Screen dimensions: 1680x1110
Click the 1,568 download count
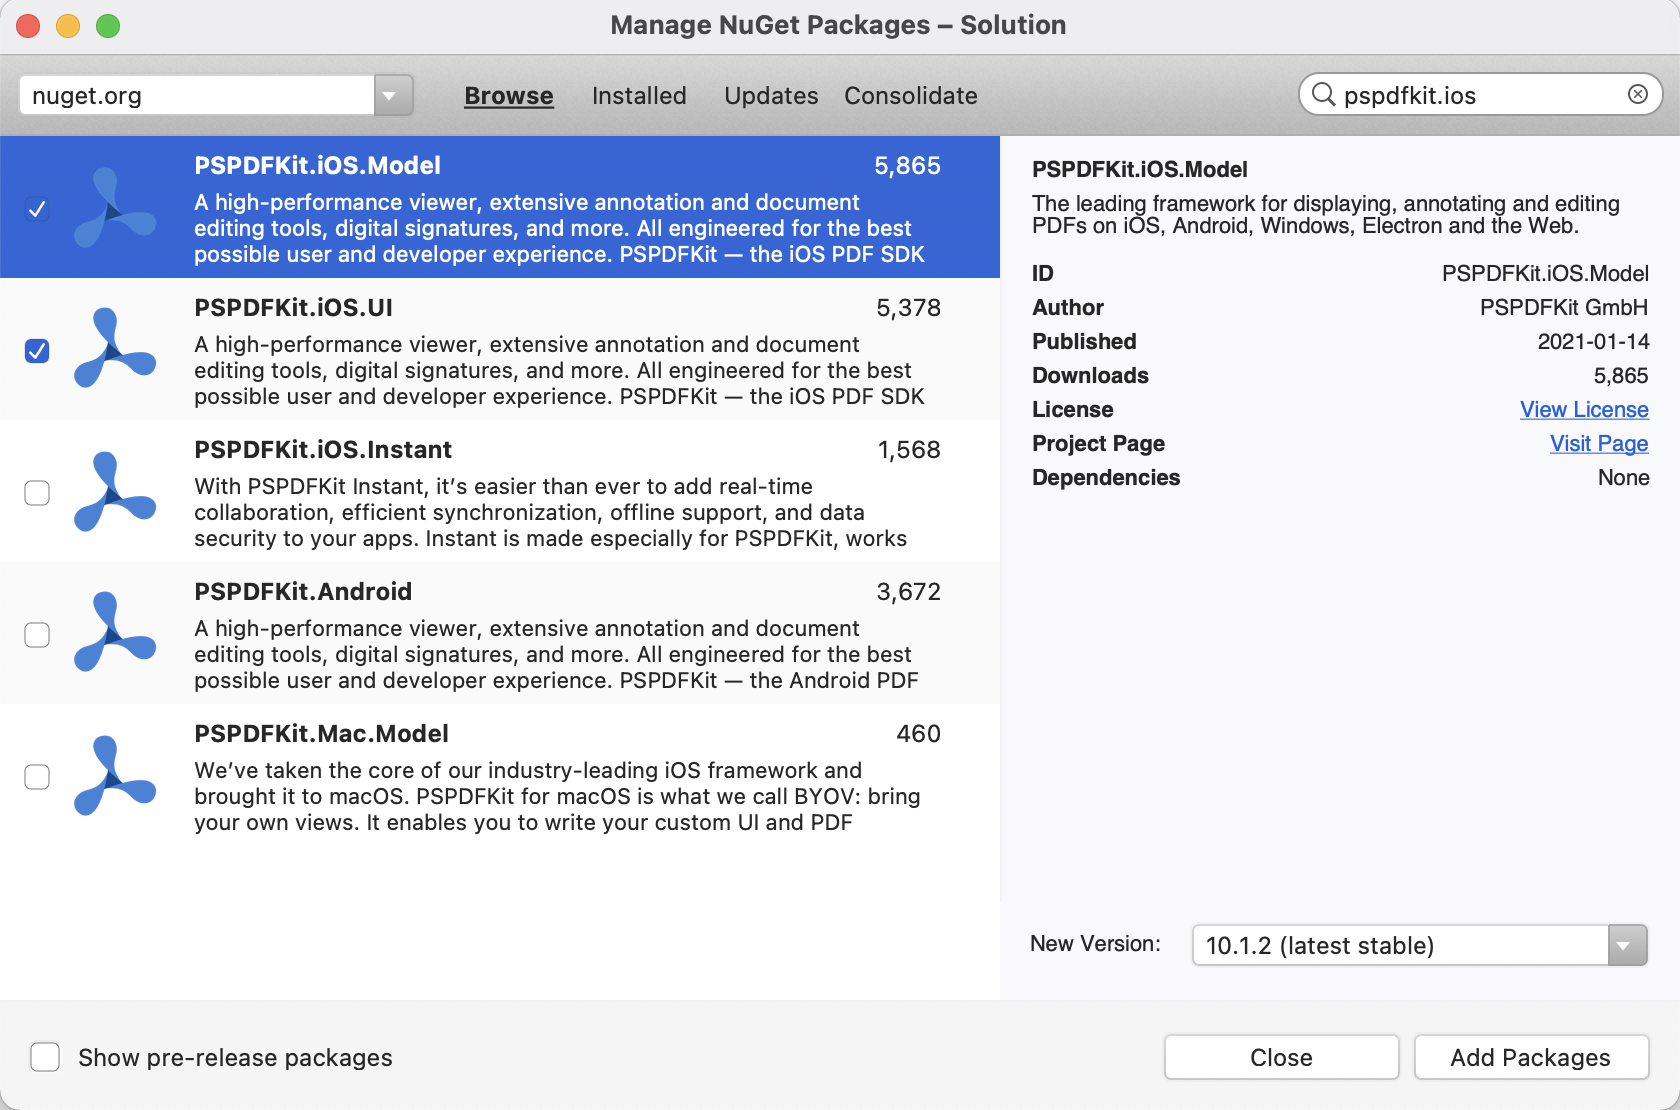click(909, 450)
